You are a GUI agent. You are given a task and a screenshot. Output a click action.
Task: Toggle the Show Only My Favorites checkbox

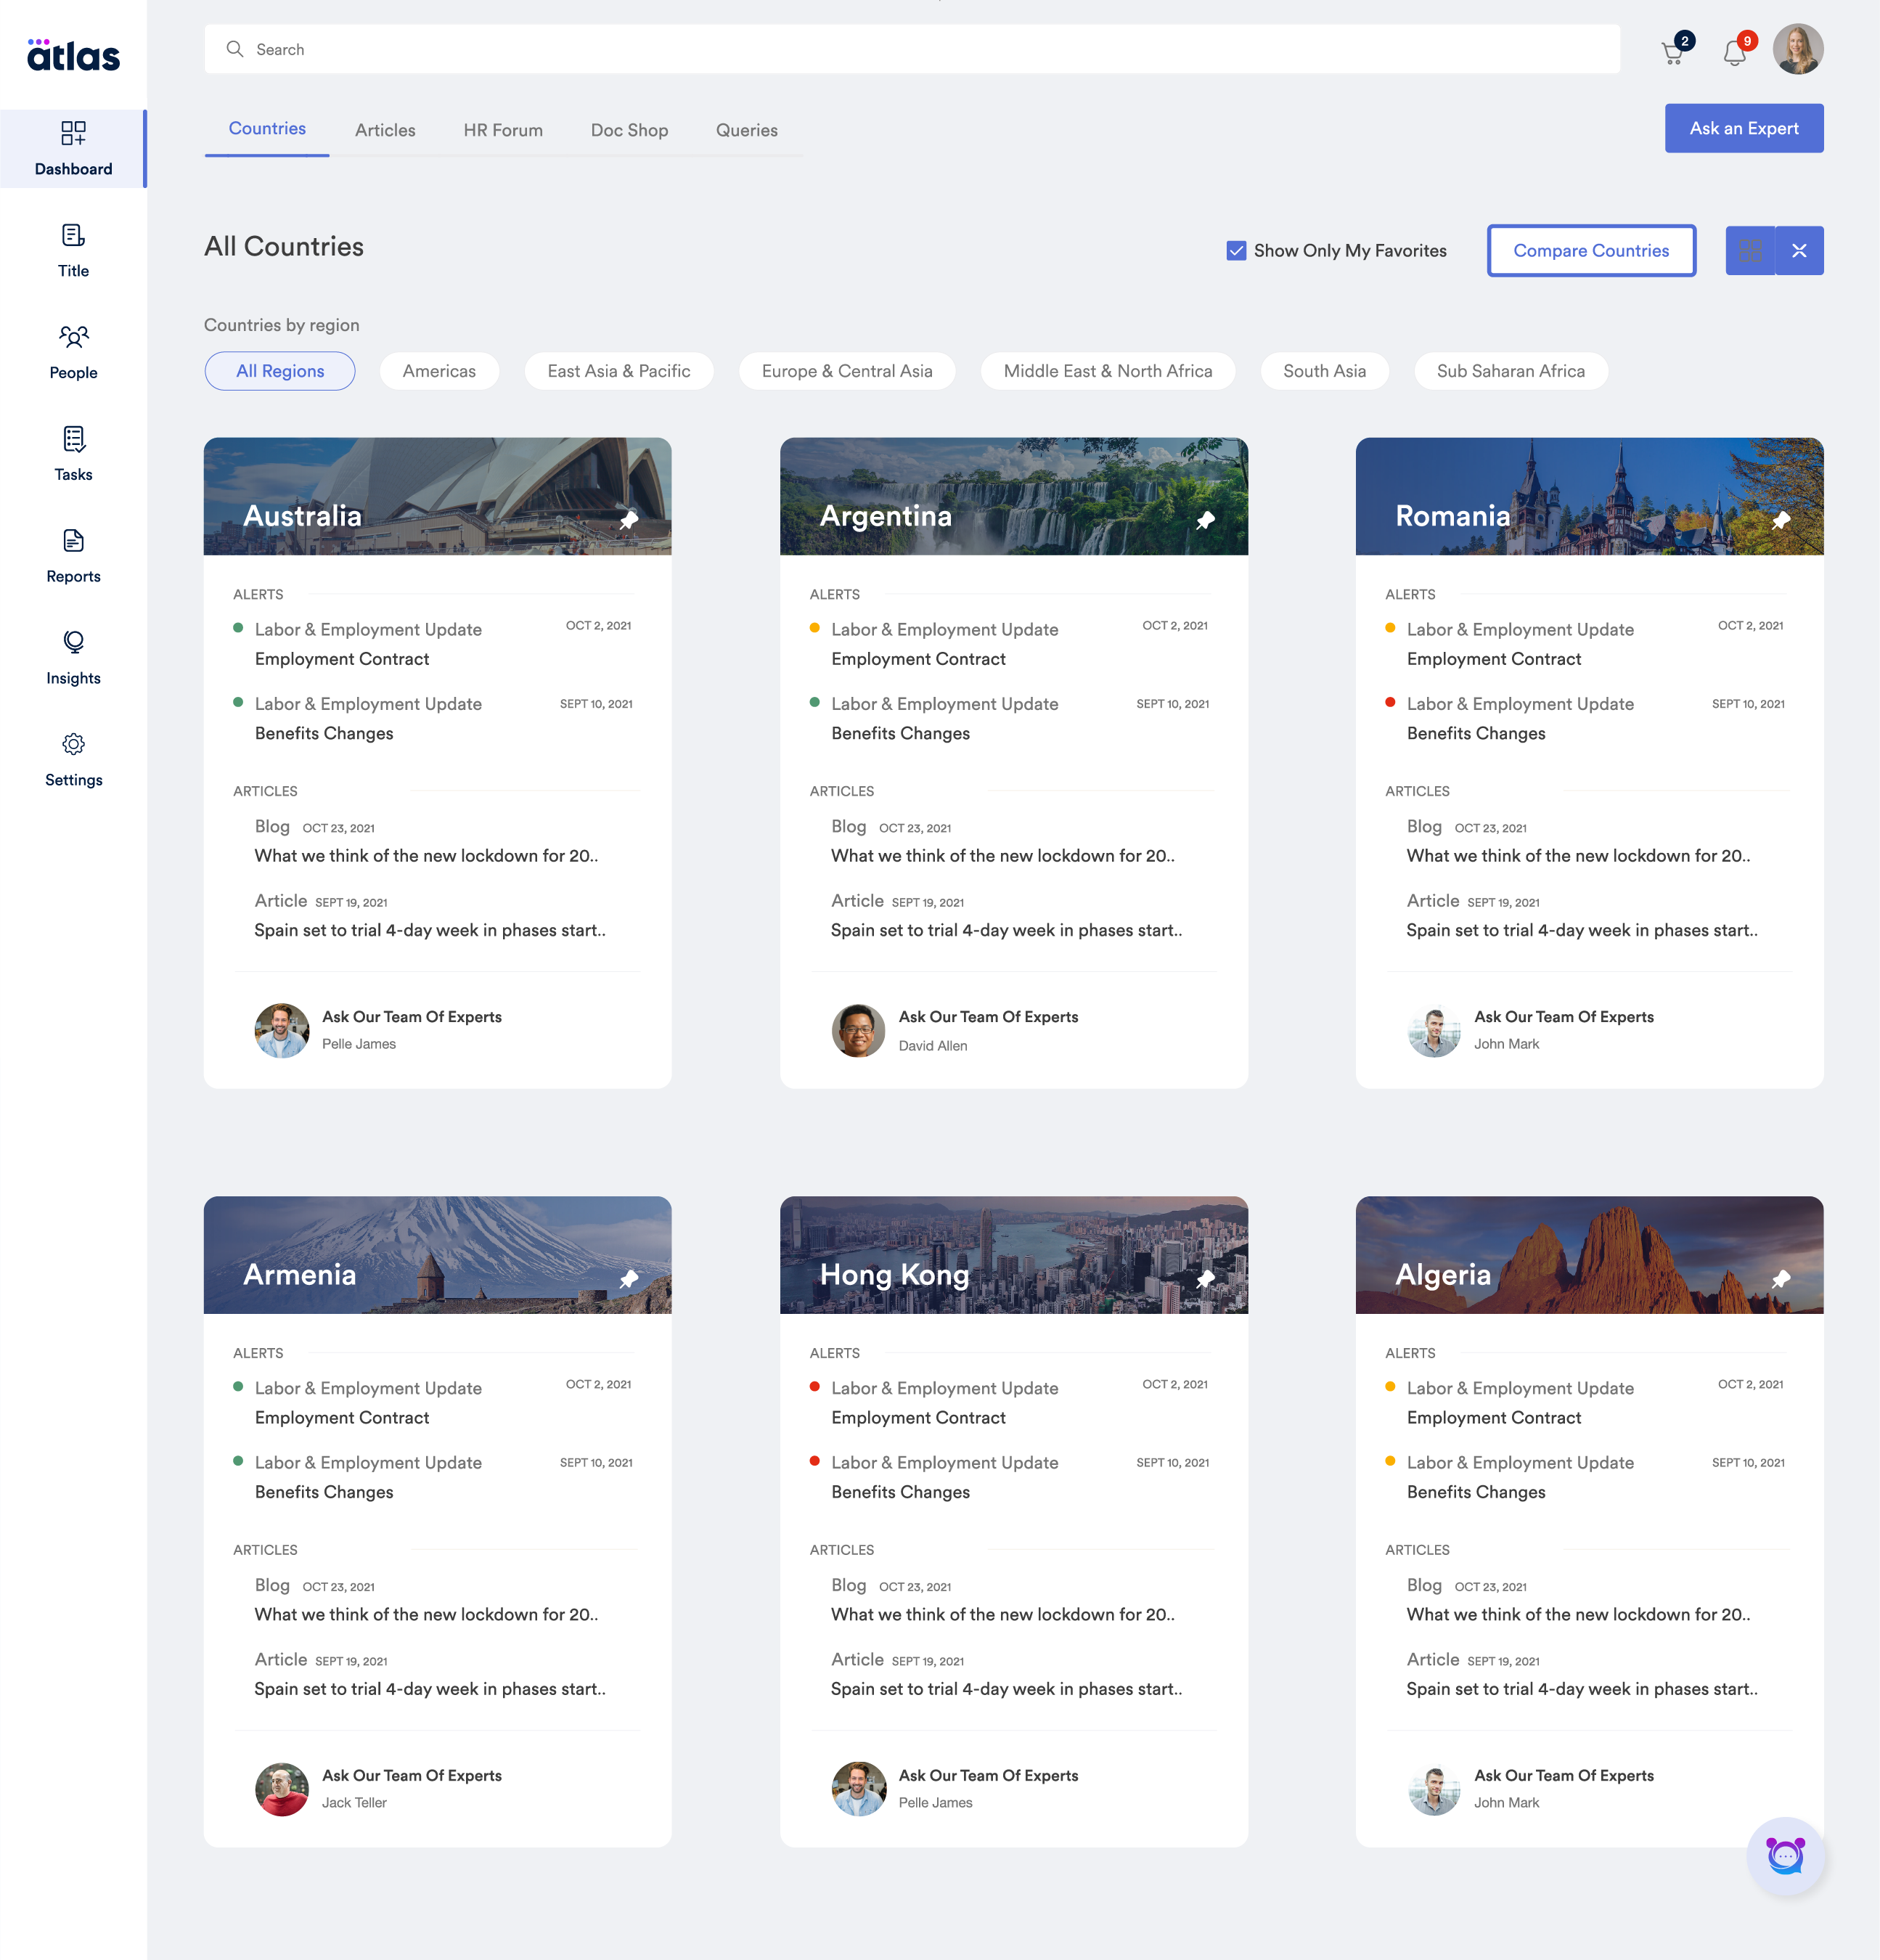(x=1234, y=250)
